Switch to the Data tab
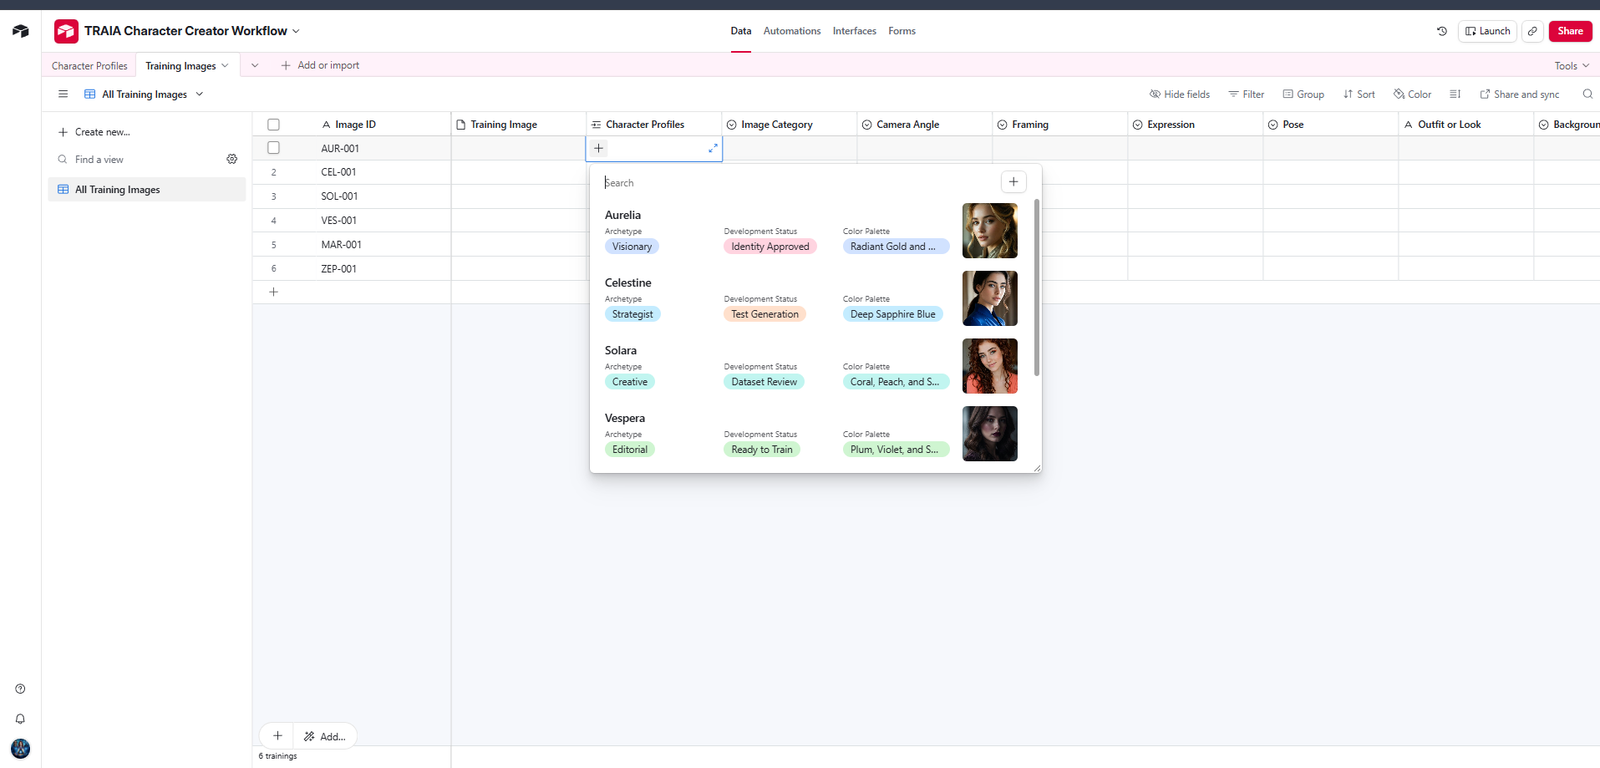 pyautogui.click(x=740, y=31)
